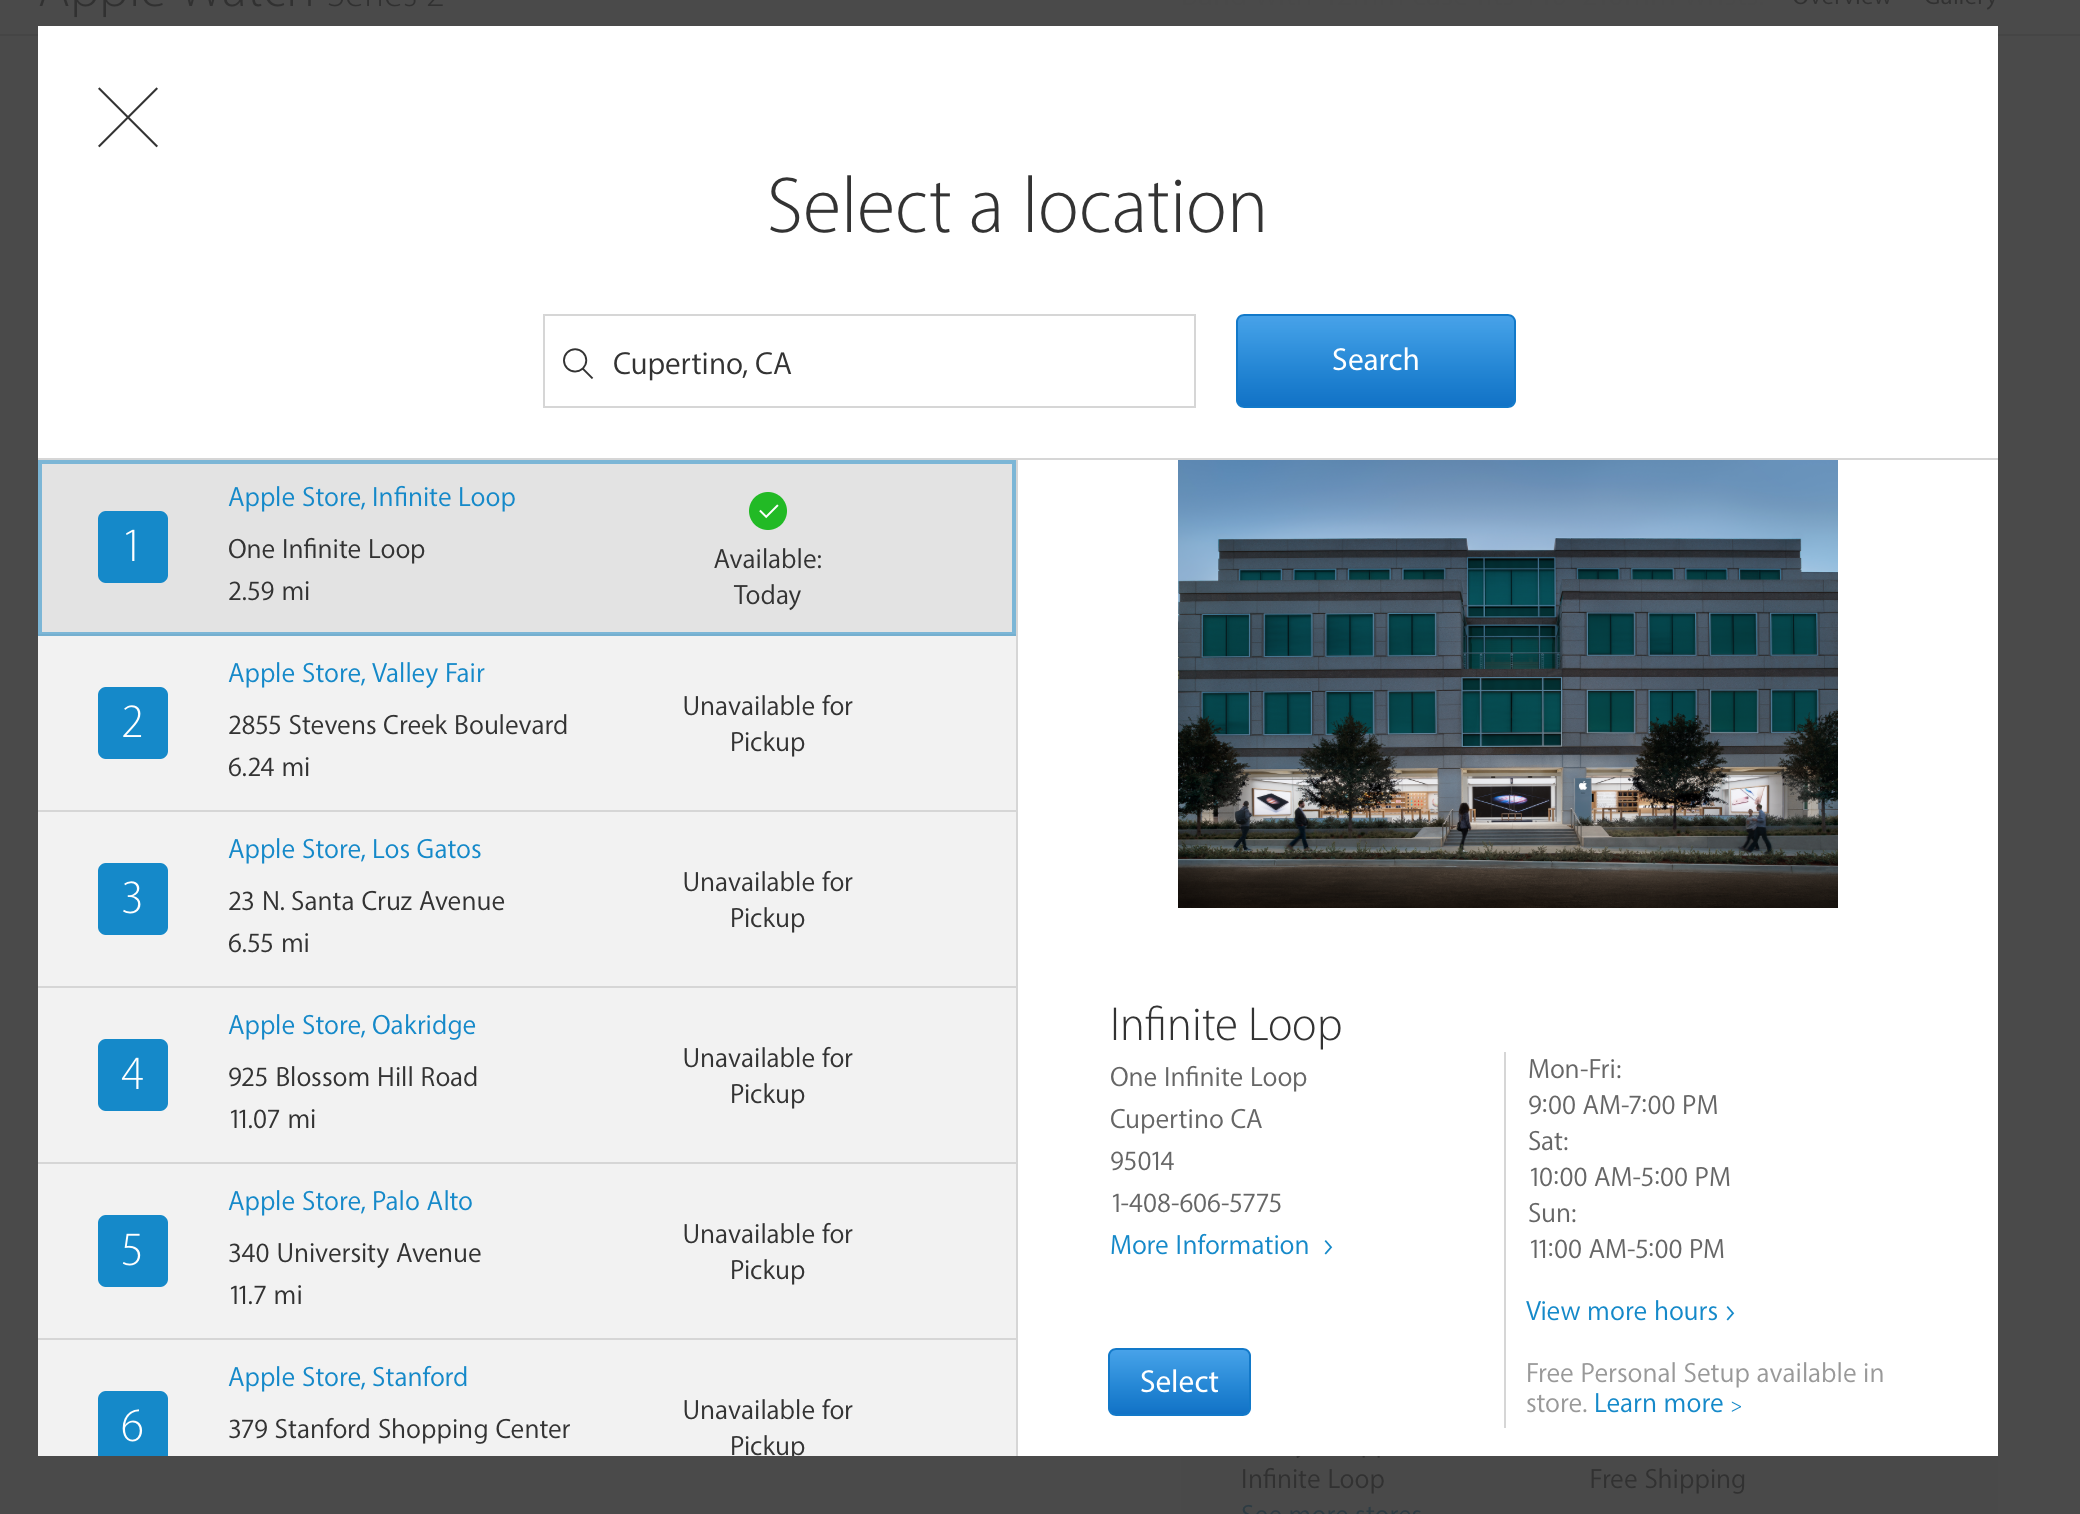Click the 95014 zip code
Image resolution: width=2080 pixels, height=1514 pixels.
tap(1142, 1161)
